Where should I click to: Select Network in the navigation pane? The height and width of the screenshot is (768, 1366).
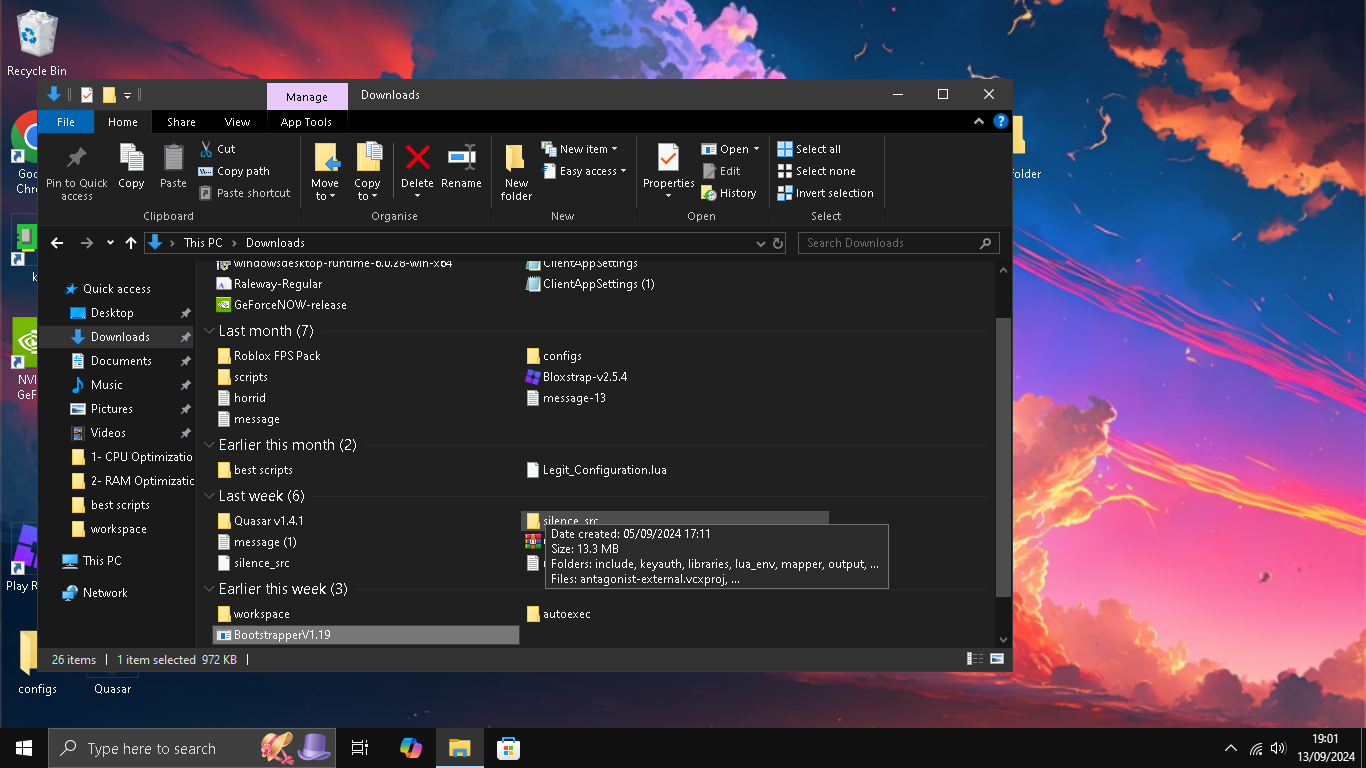click(105, 593)
